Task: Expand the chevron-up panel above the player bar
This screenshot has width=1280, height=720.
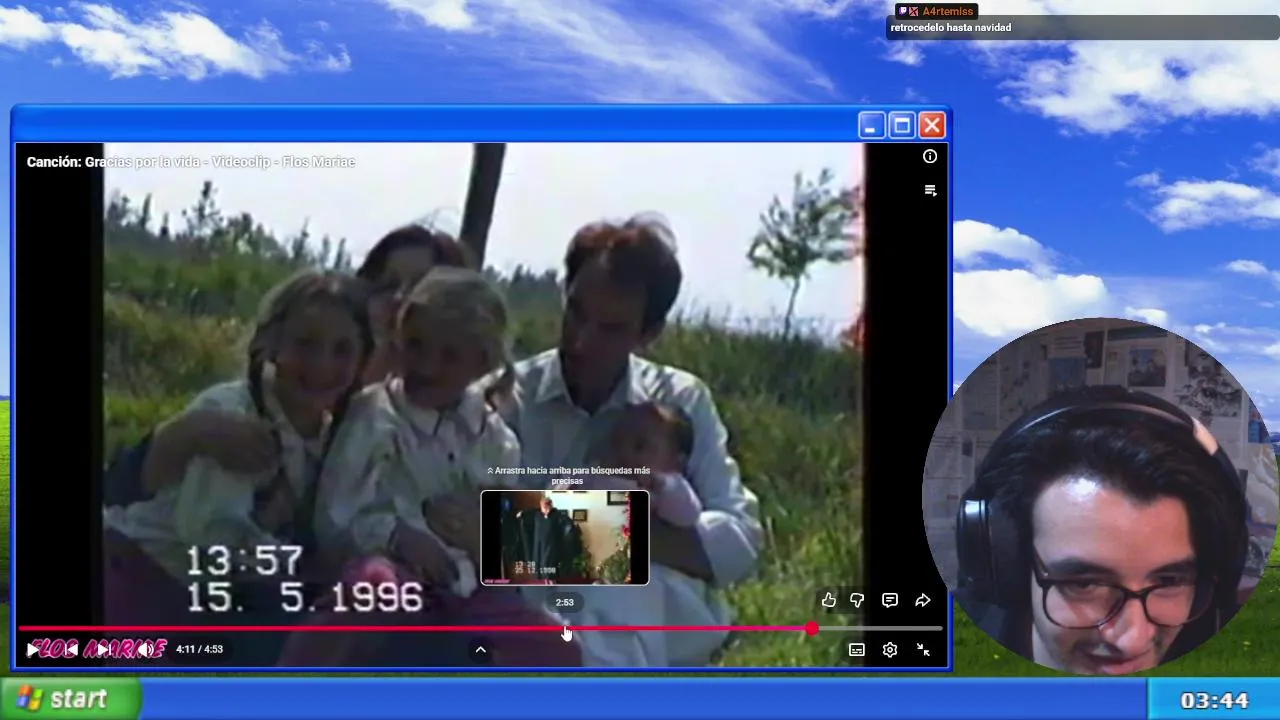Action: [x=480, y=650]
